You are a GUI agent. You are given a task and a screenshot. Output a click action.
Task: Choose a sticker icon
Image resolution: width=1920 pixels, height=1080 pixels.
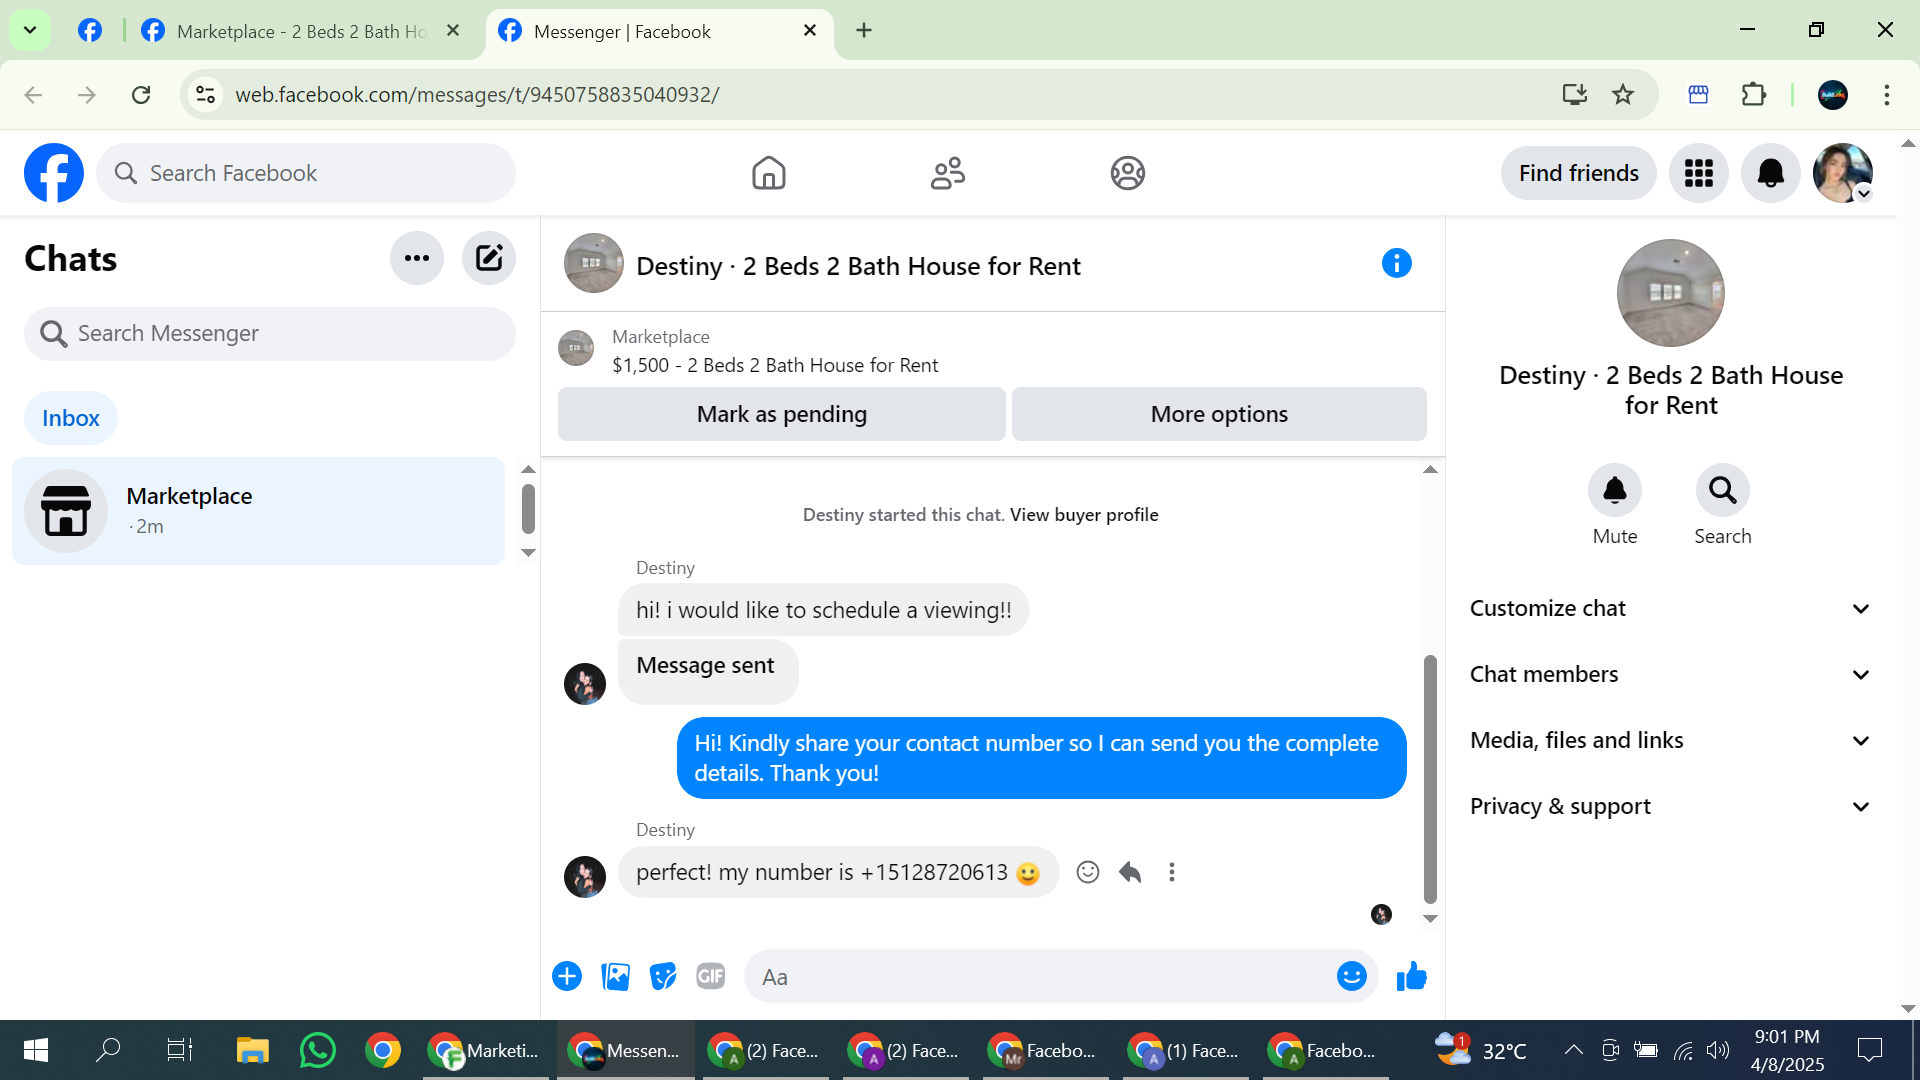click(x=662, y=977)
